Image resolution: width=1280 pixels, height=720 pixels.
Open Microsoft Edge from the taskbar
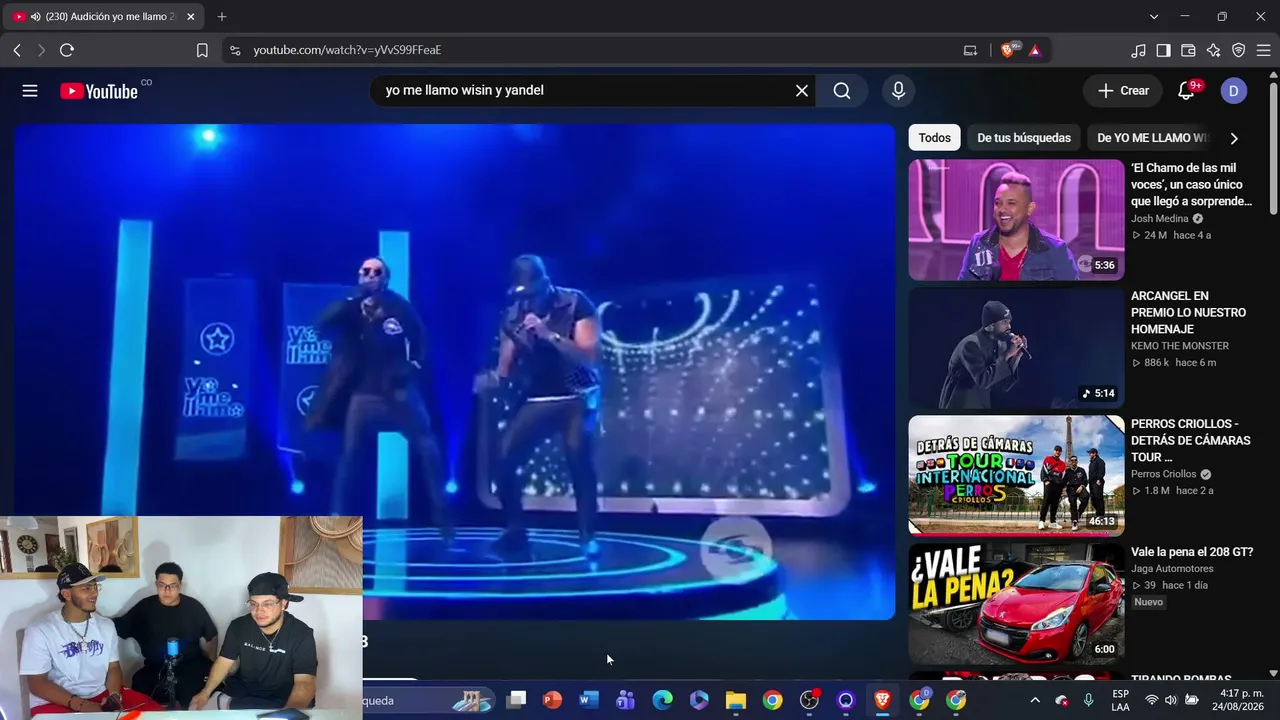[662, 700]
